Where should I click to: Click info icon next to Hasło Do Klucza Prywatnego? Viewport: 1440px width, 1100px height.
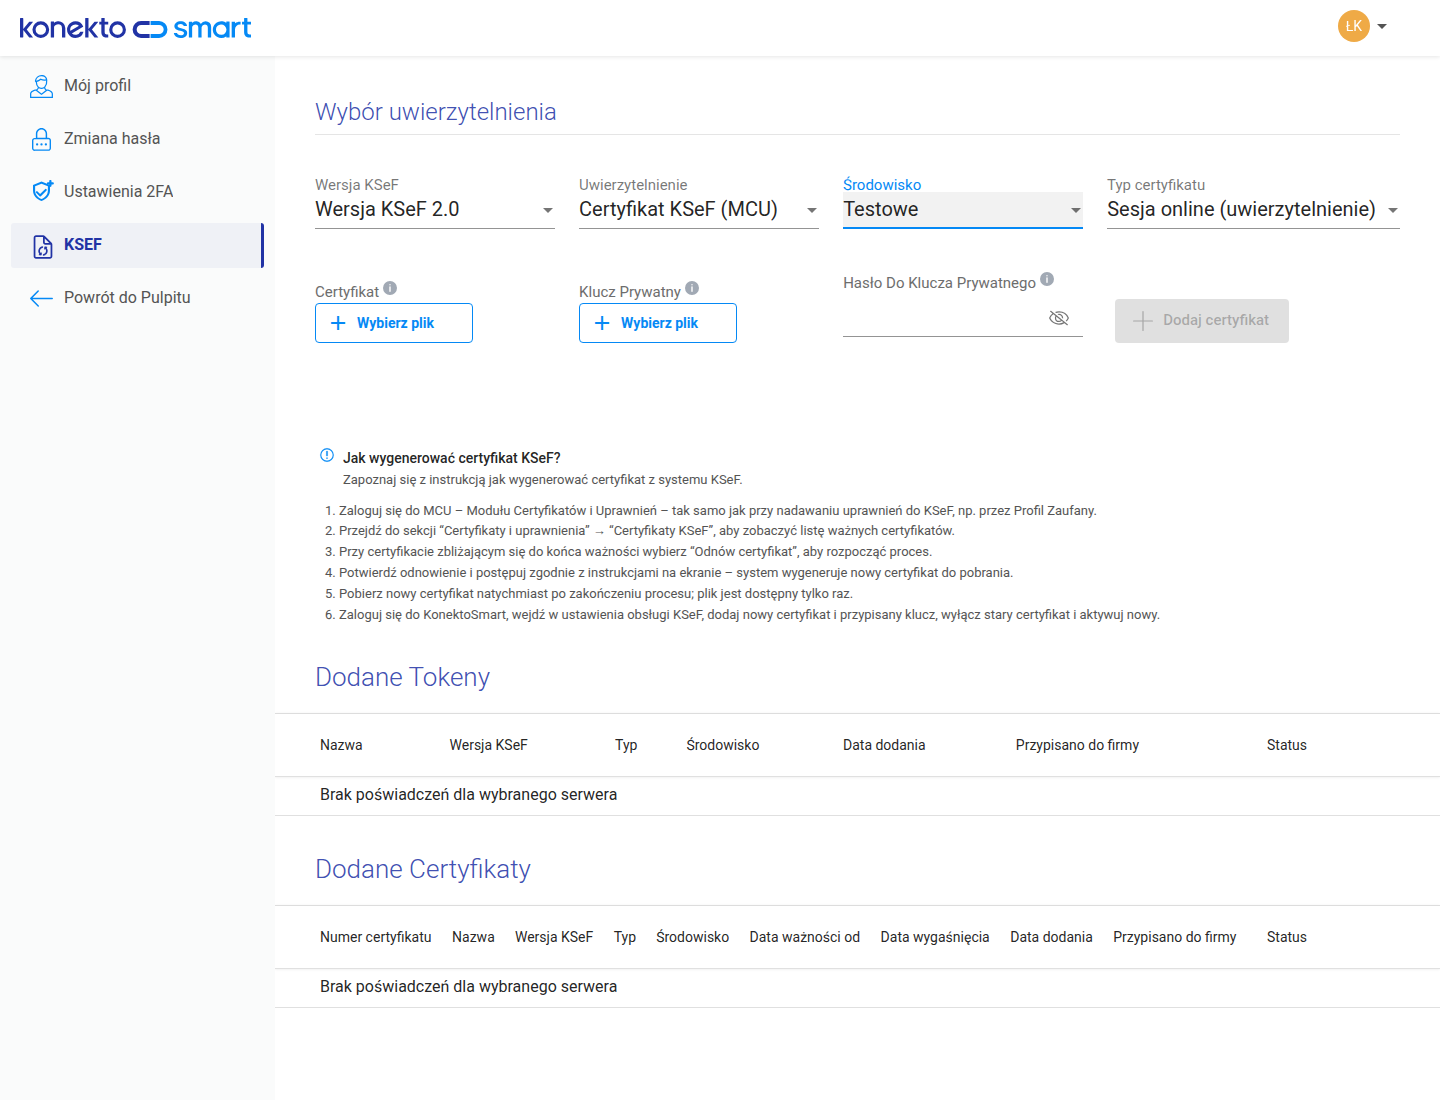coord(1047,279)
